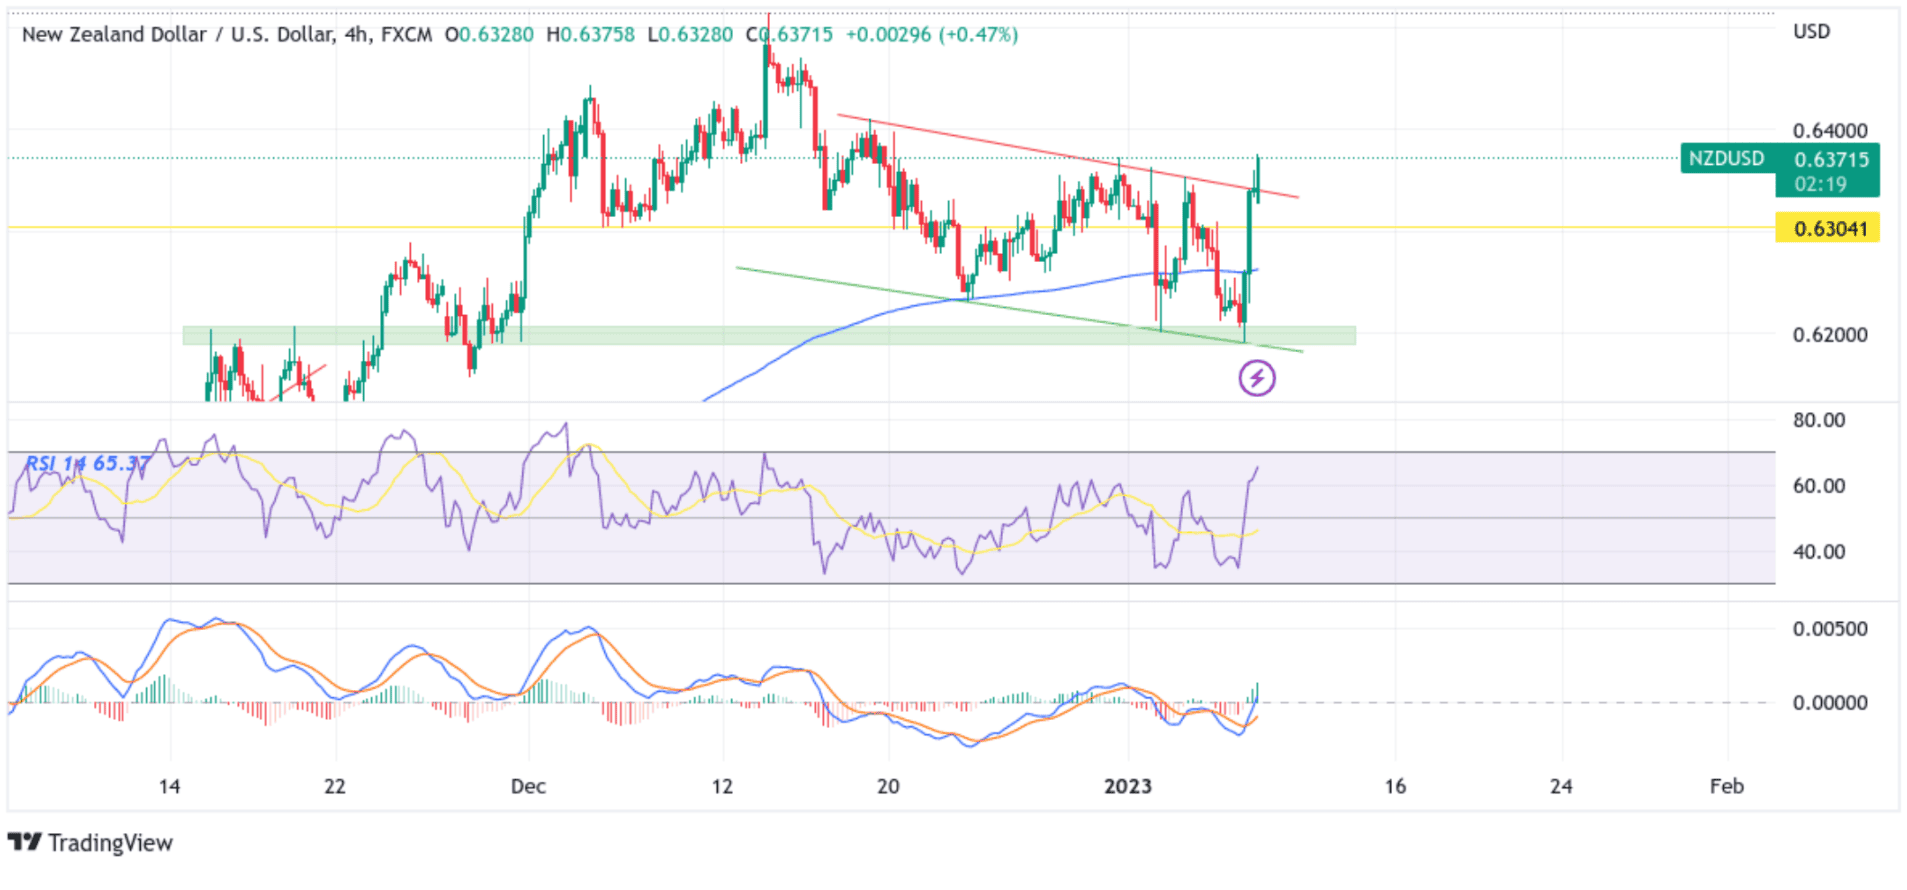
Task: Click the 02:19 countdown timer
Action: 1820,184
